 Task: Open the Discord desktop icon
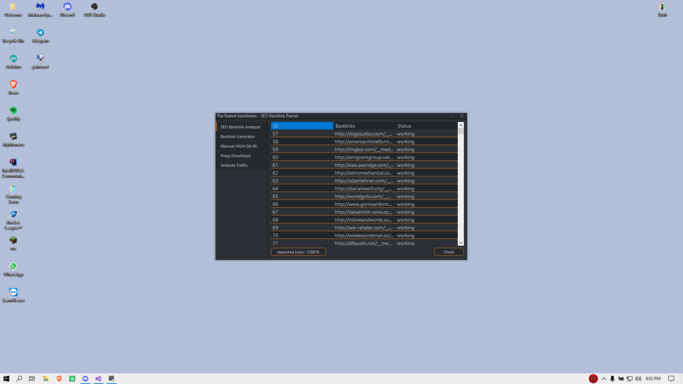(67, 10)
